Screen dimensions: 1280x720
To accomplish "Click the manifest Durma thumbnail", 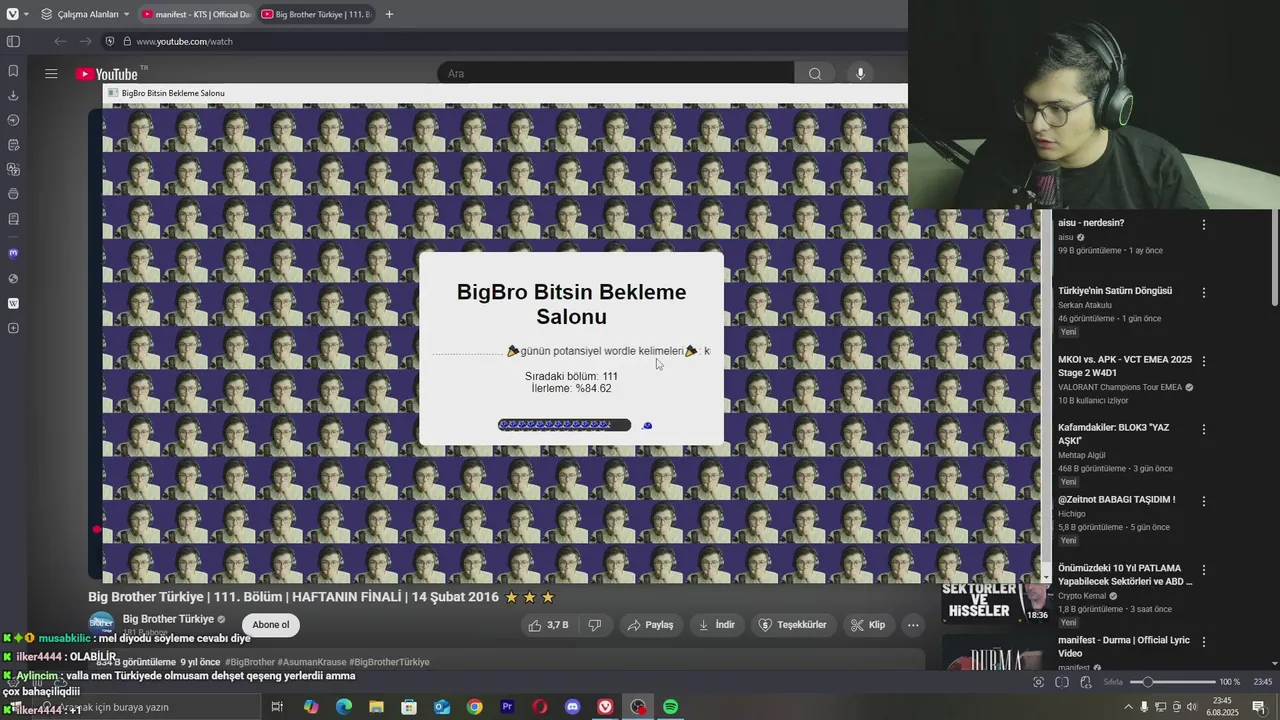I will pyautogui.click(x=995, y=652).
